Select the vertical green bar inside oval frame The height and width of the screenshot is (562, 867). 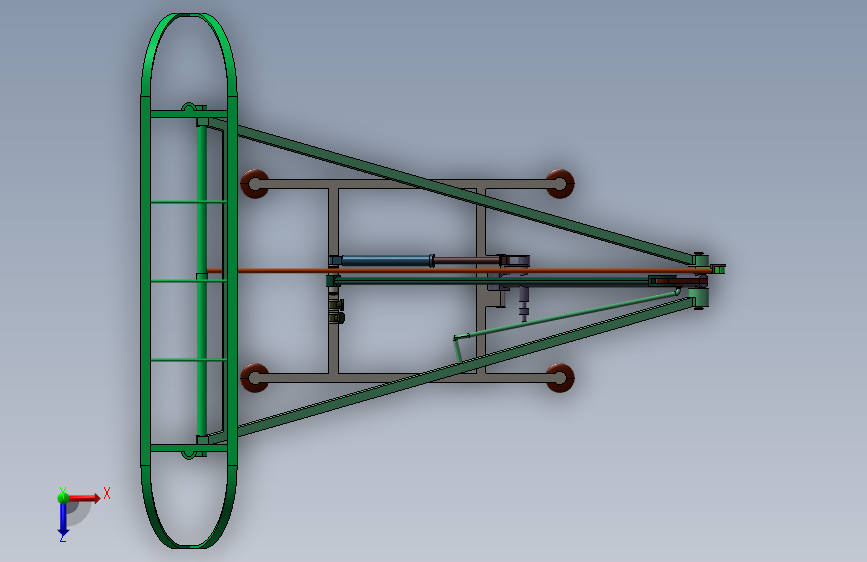click(202, 281)
